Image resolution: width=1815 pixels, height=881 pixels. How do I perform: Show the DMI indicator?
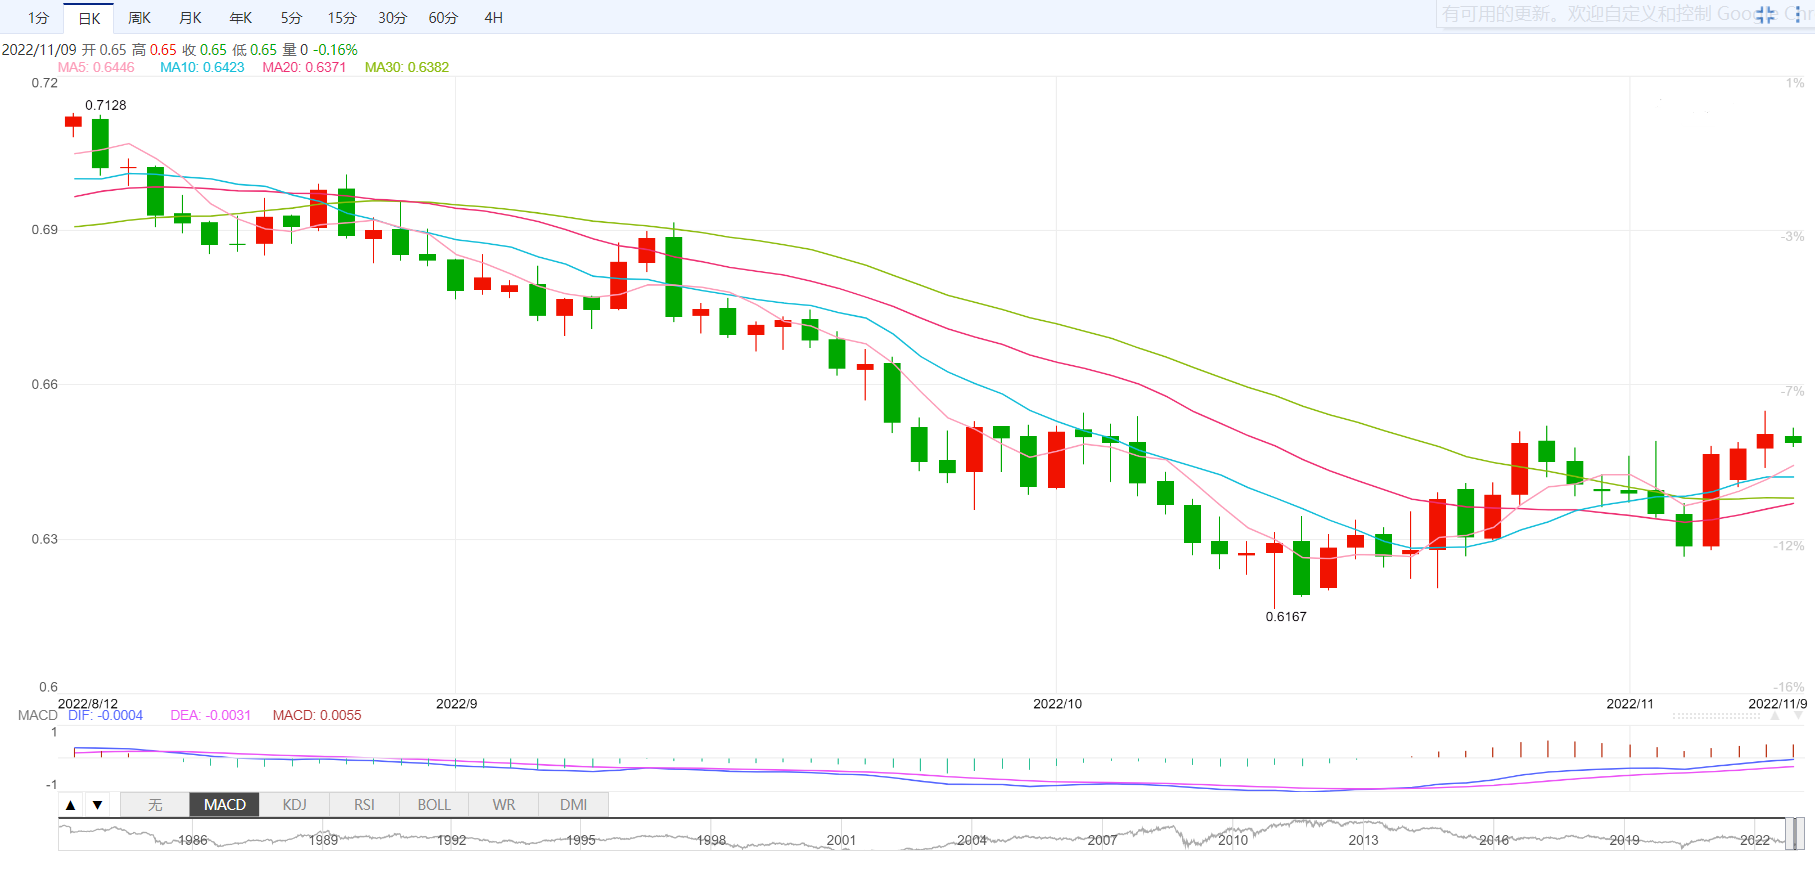[573, 805]
